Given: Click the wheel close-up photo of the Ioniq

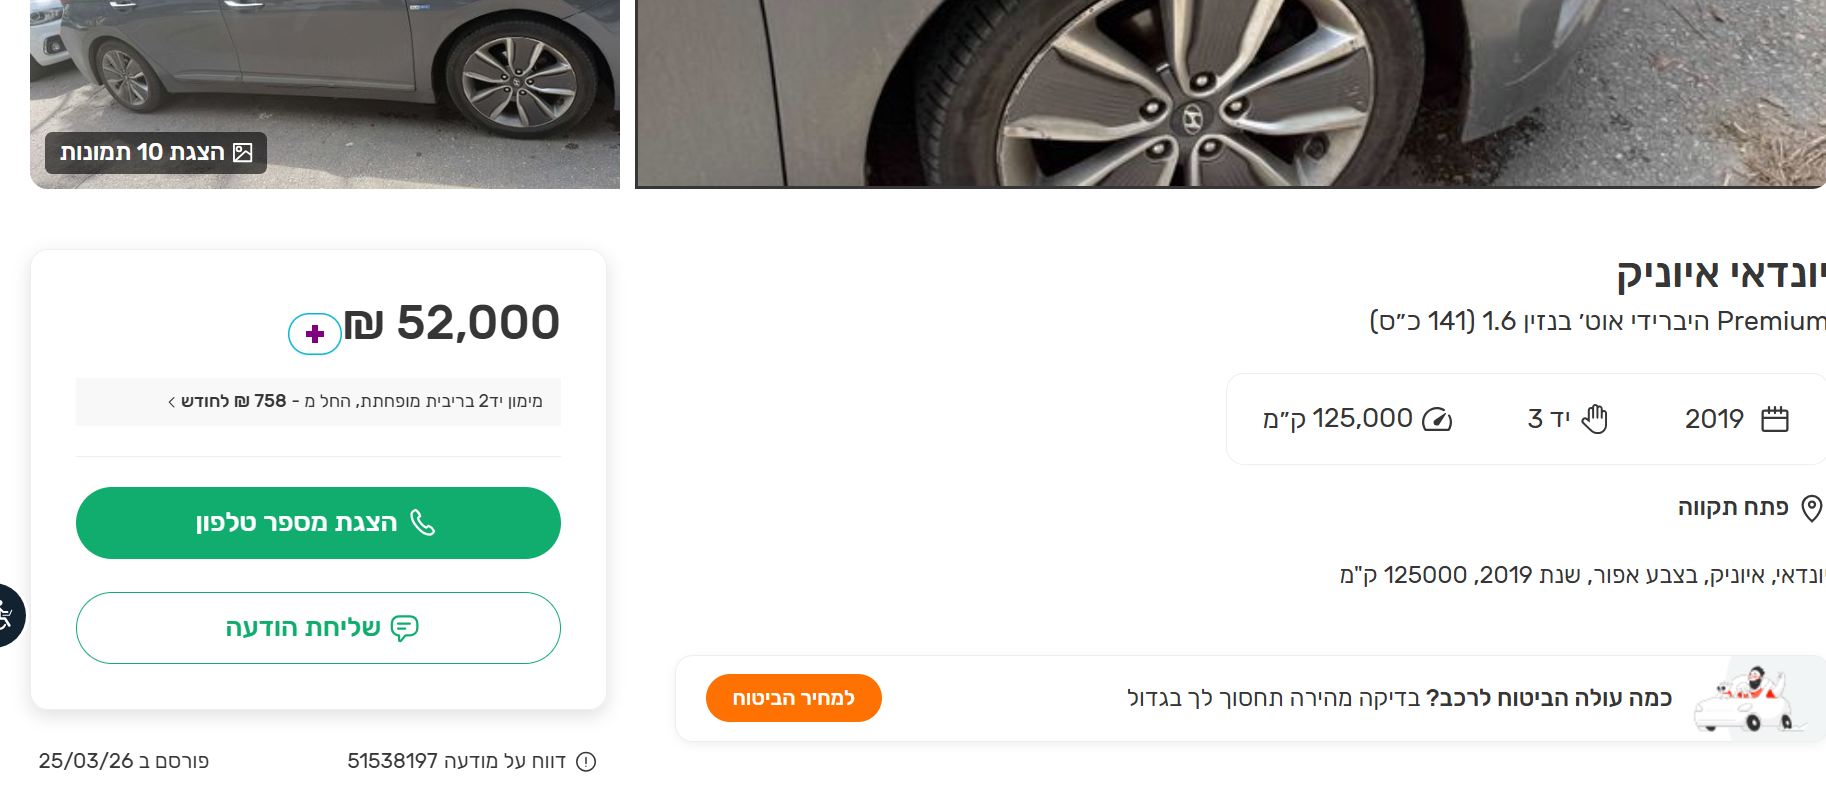Looking at the screenshot, I should click(x=1230, y=95).
